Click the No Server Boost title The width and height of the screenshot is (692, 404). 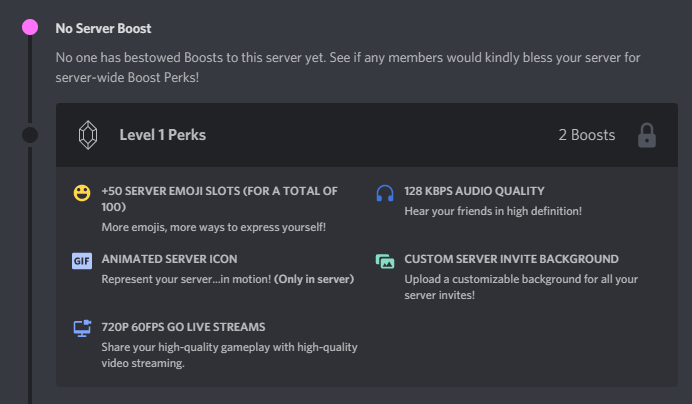point(104,28)
